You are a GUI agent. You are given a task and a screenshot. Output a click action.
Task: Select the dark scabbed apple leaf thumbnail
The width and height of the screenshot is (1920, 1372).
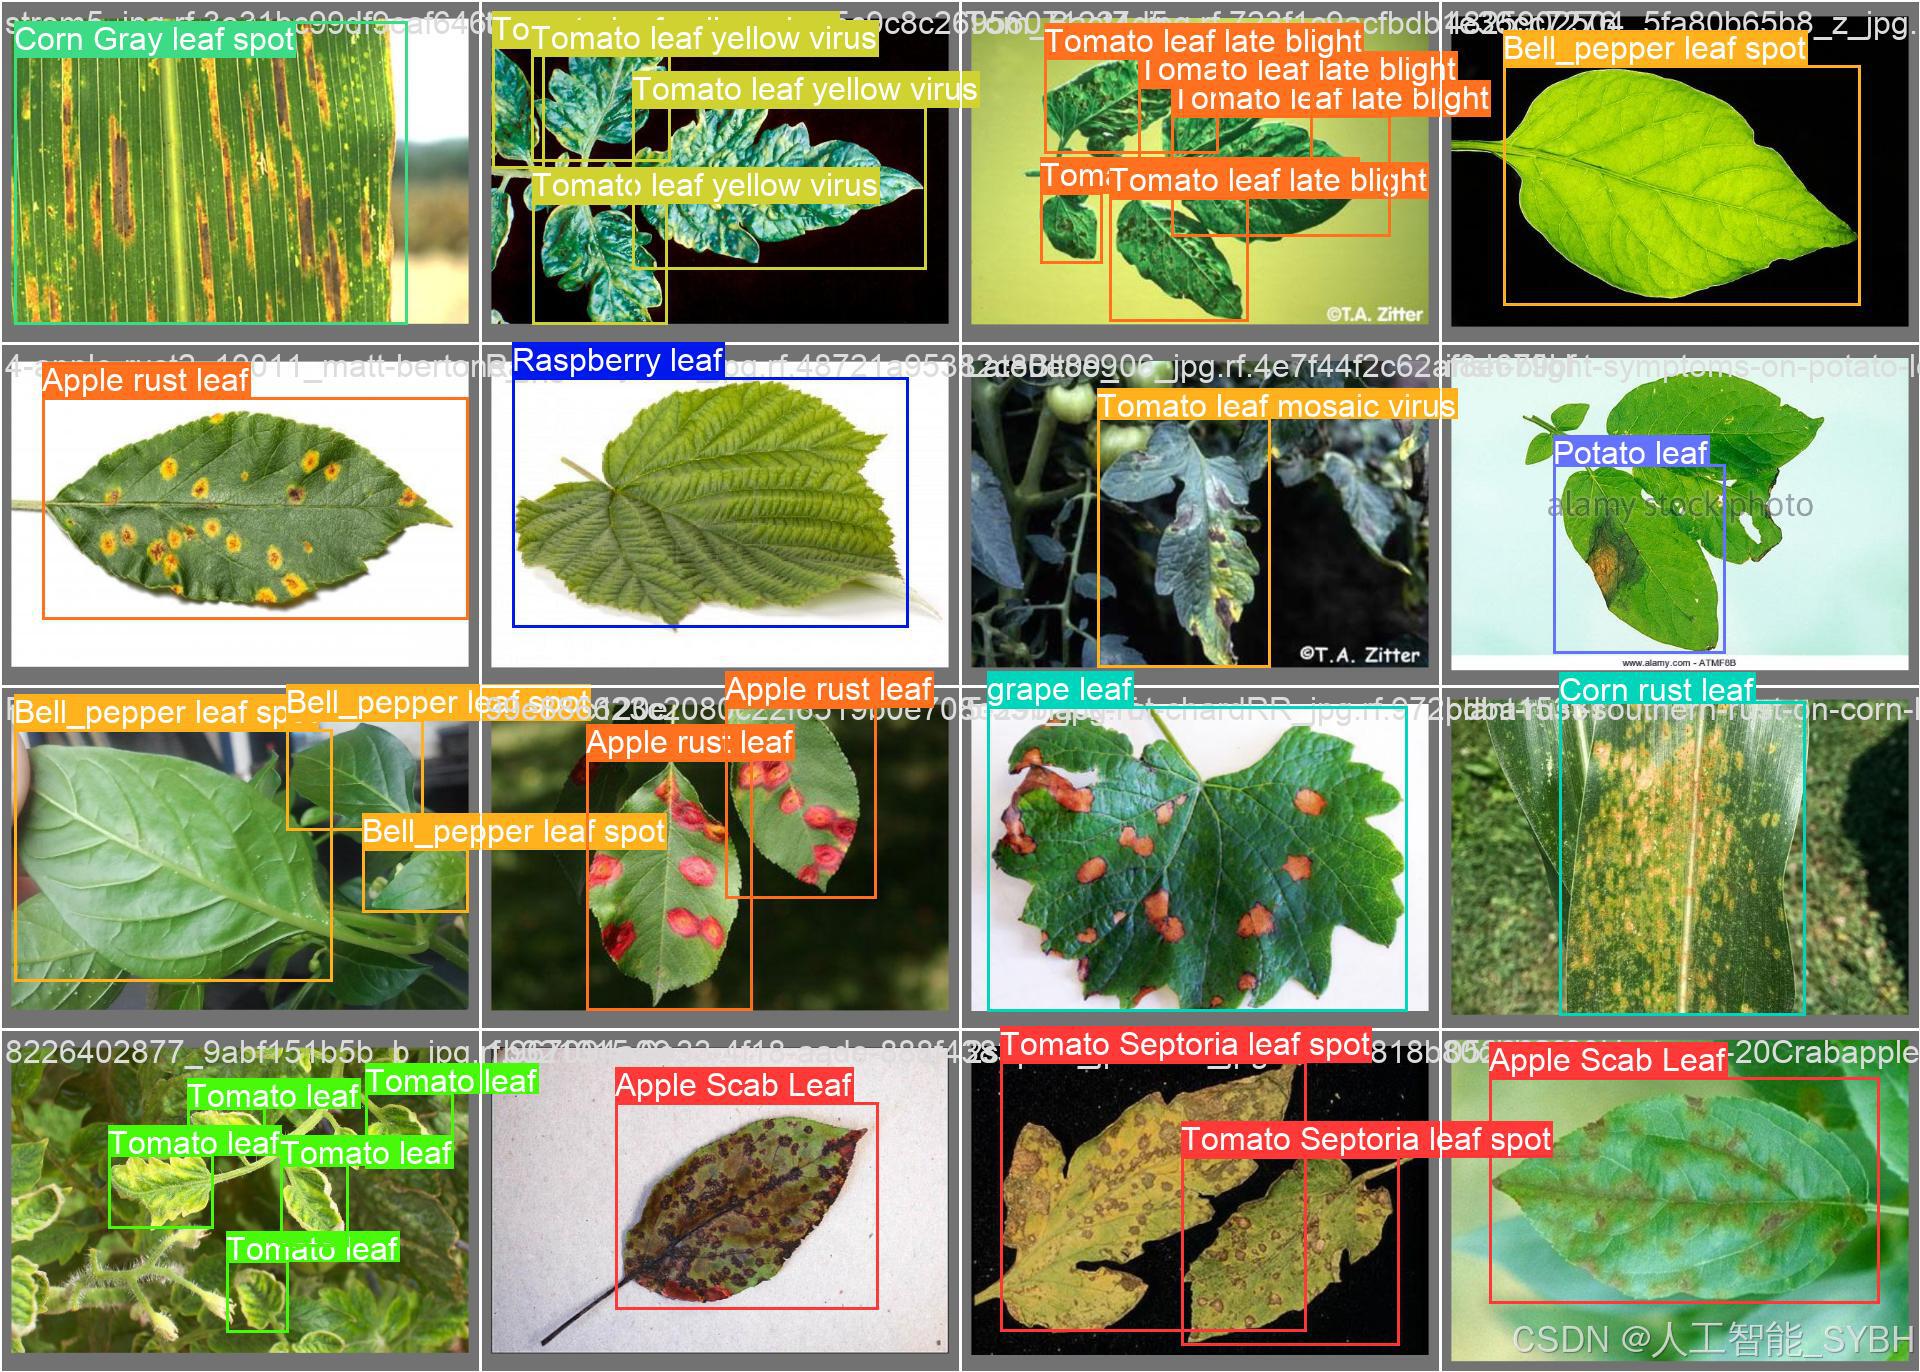(x=745, y=1210)
